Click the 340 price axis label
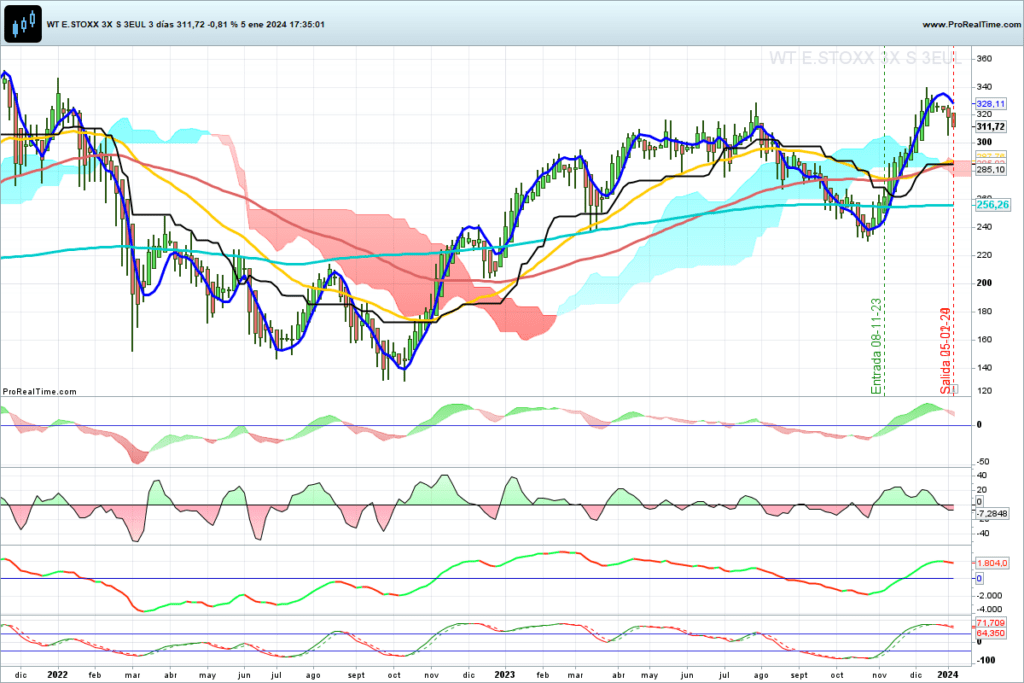Image resolution: width=1024 pixels, height=683 pixels. point(984,87)
